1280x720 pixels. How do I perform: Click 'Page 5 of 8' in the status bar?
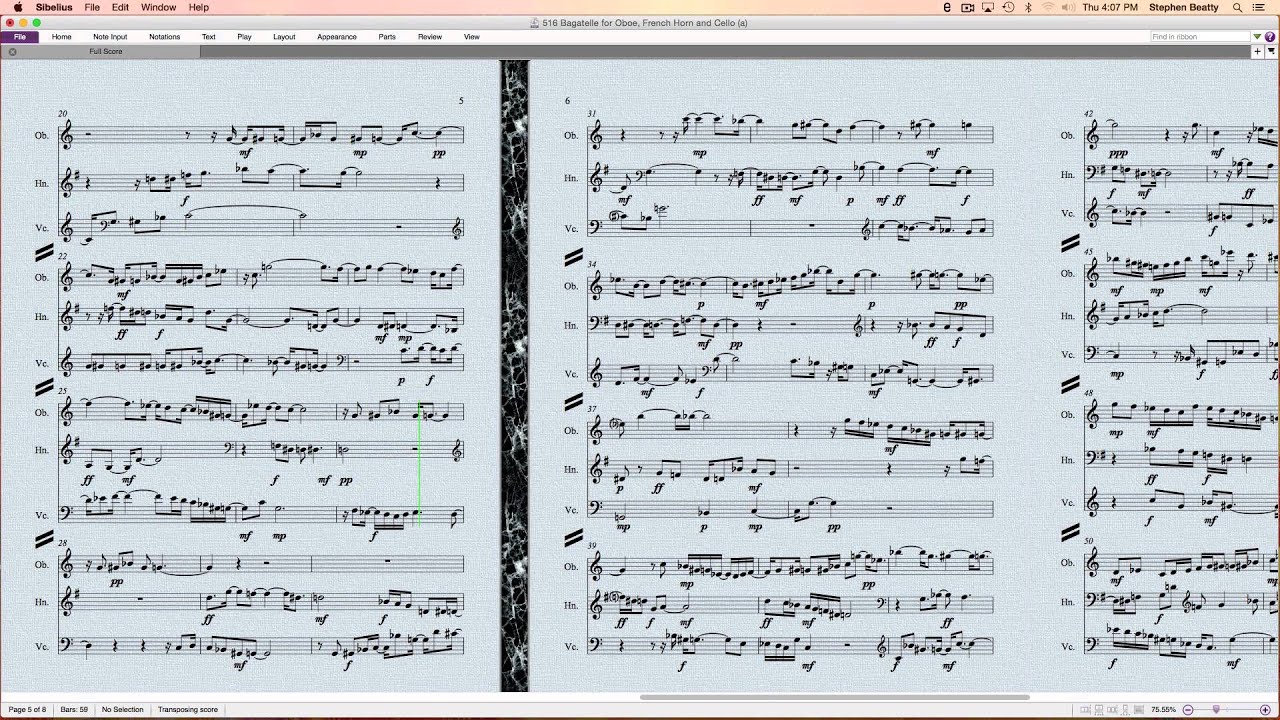point(27,710)
